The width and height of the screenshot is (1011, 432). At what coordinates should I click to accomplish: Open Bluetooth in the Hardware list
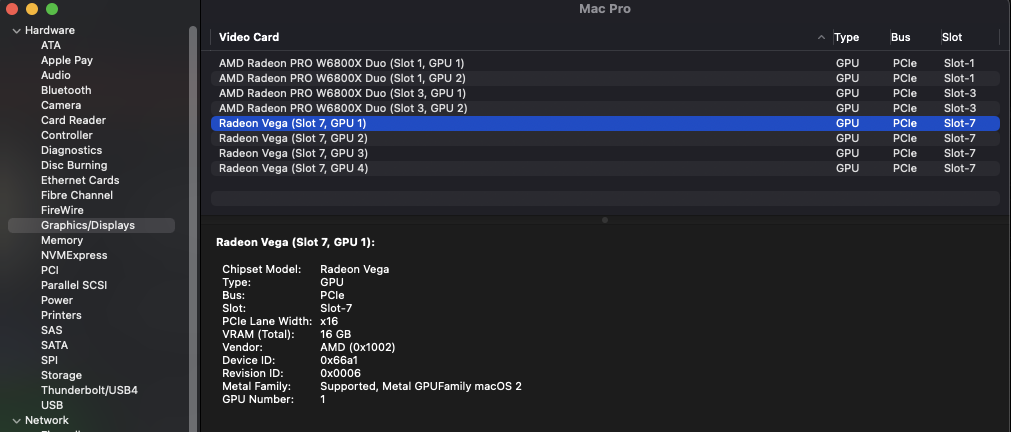click(66, 90)
